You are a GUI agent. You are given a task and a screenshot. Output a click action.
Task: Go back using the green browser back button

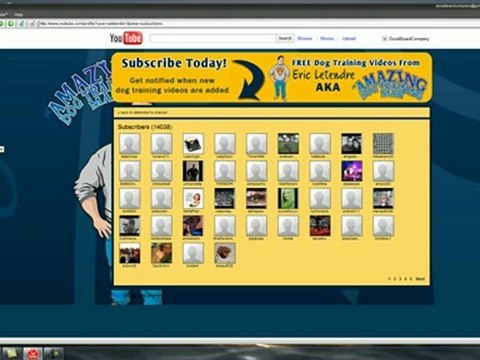point(1,24)
